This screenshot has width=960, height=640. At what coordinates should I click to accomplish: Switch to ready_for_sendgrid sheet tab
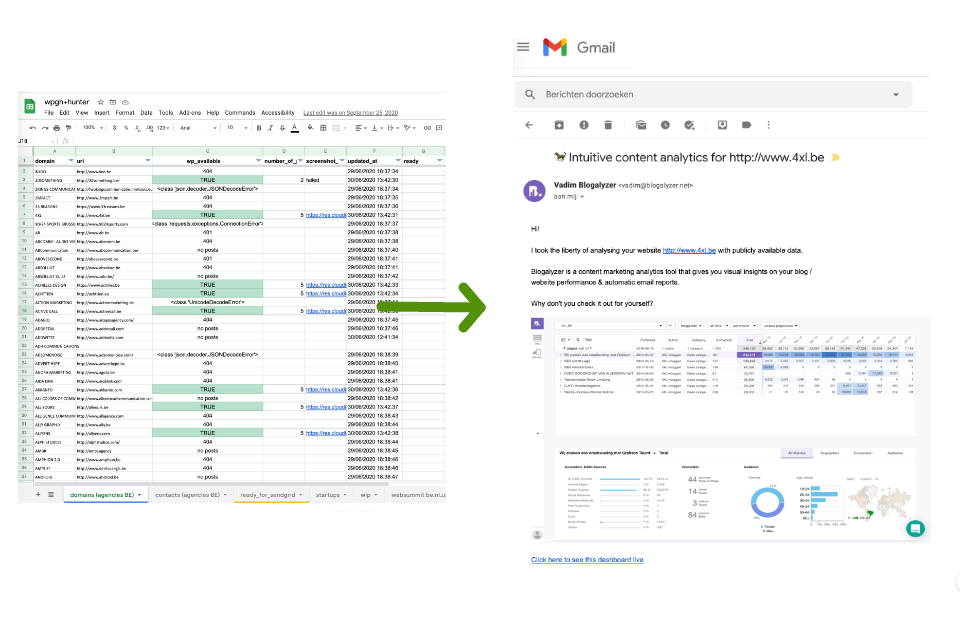[x=271, y=495]
